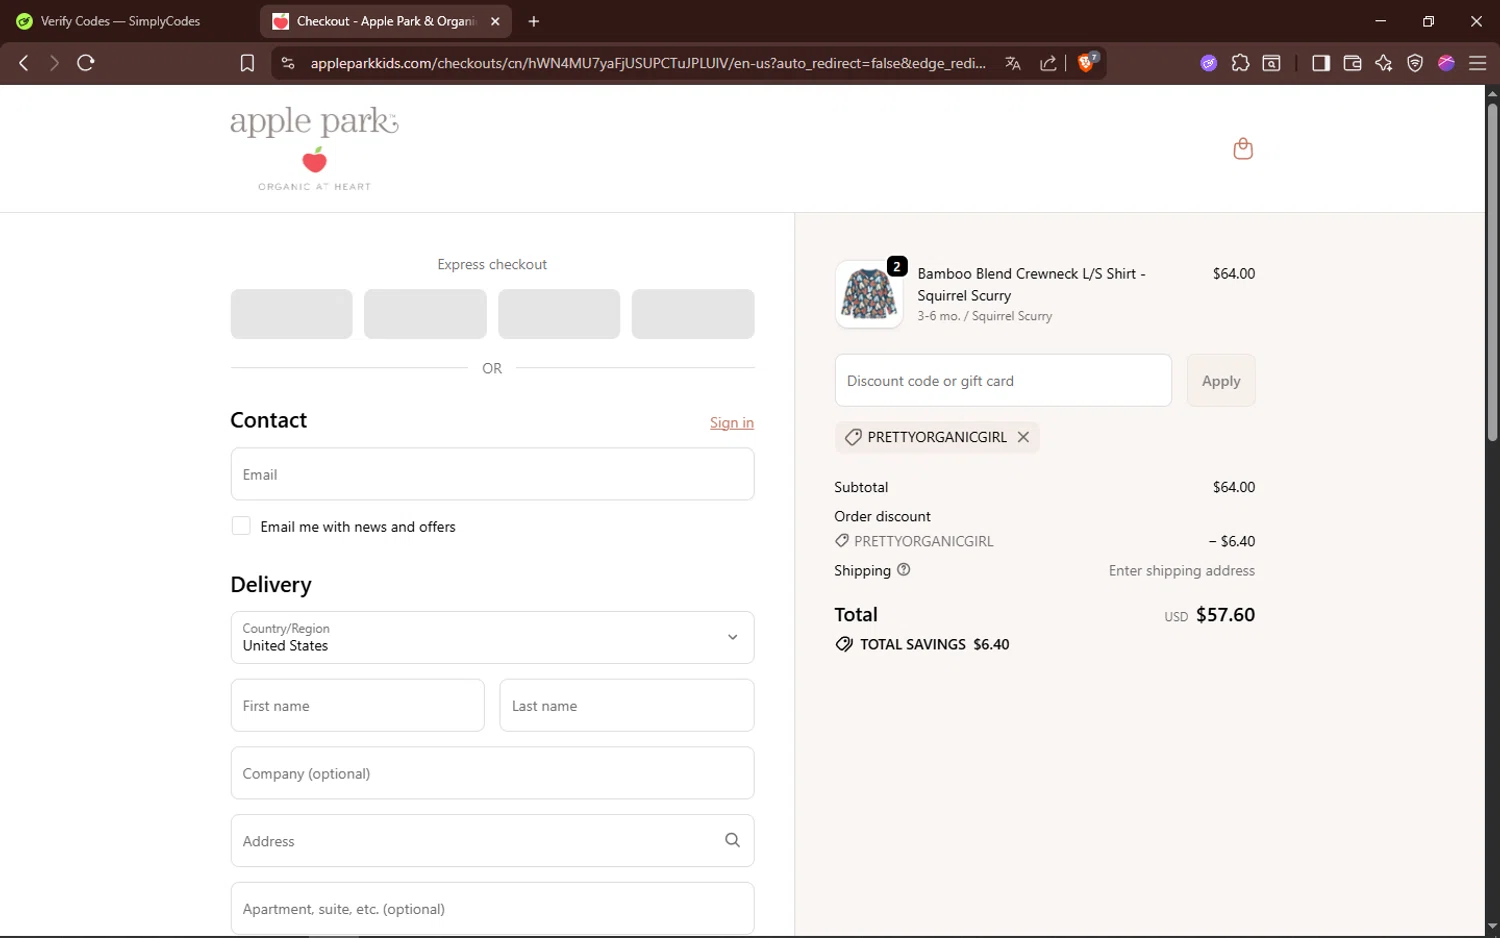
Task: Click the address search magnifier icon
Action: click(732, 840)
